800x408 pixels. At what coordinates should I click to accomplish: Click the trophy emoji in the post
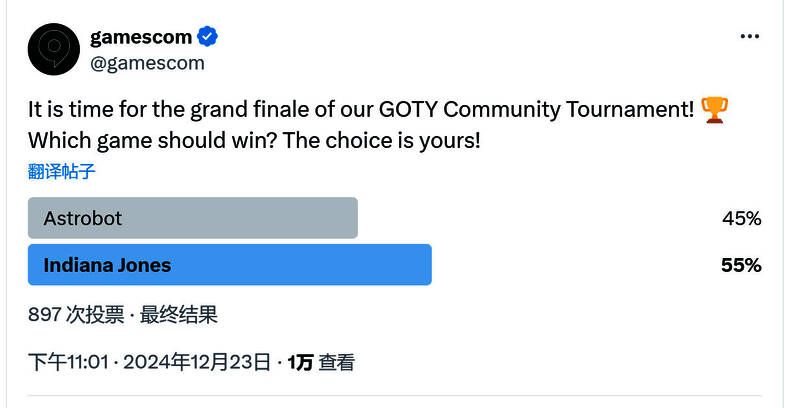point(714,109)
